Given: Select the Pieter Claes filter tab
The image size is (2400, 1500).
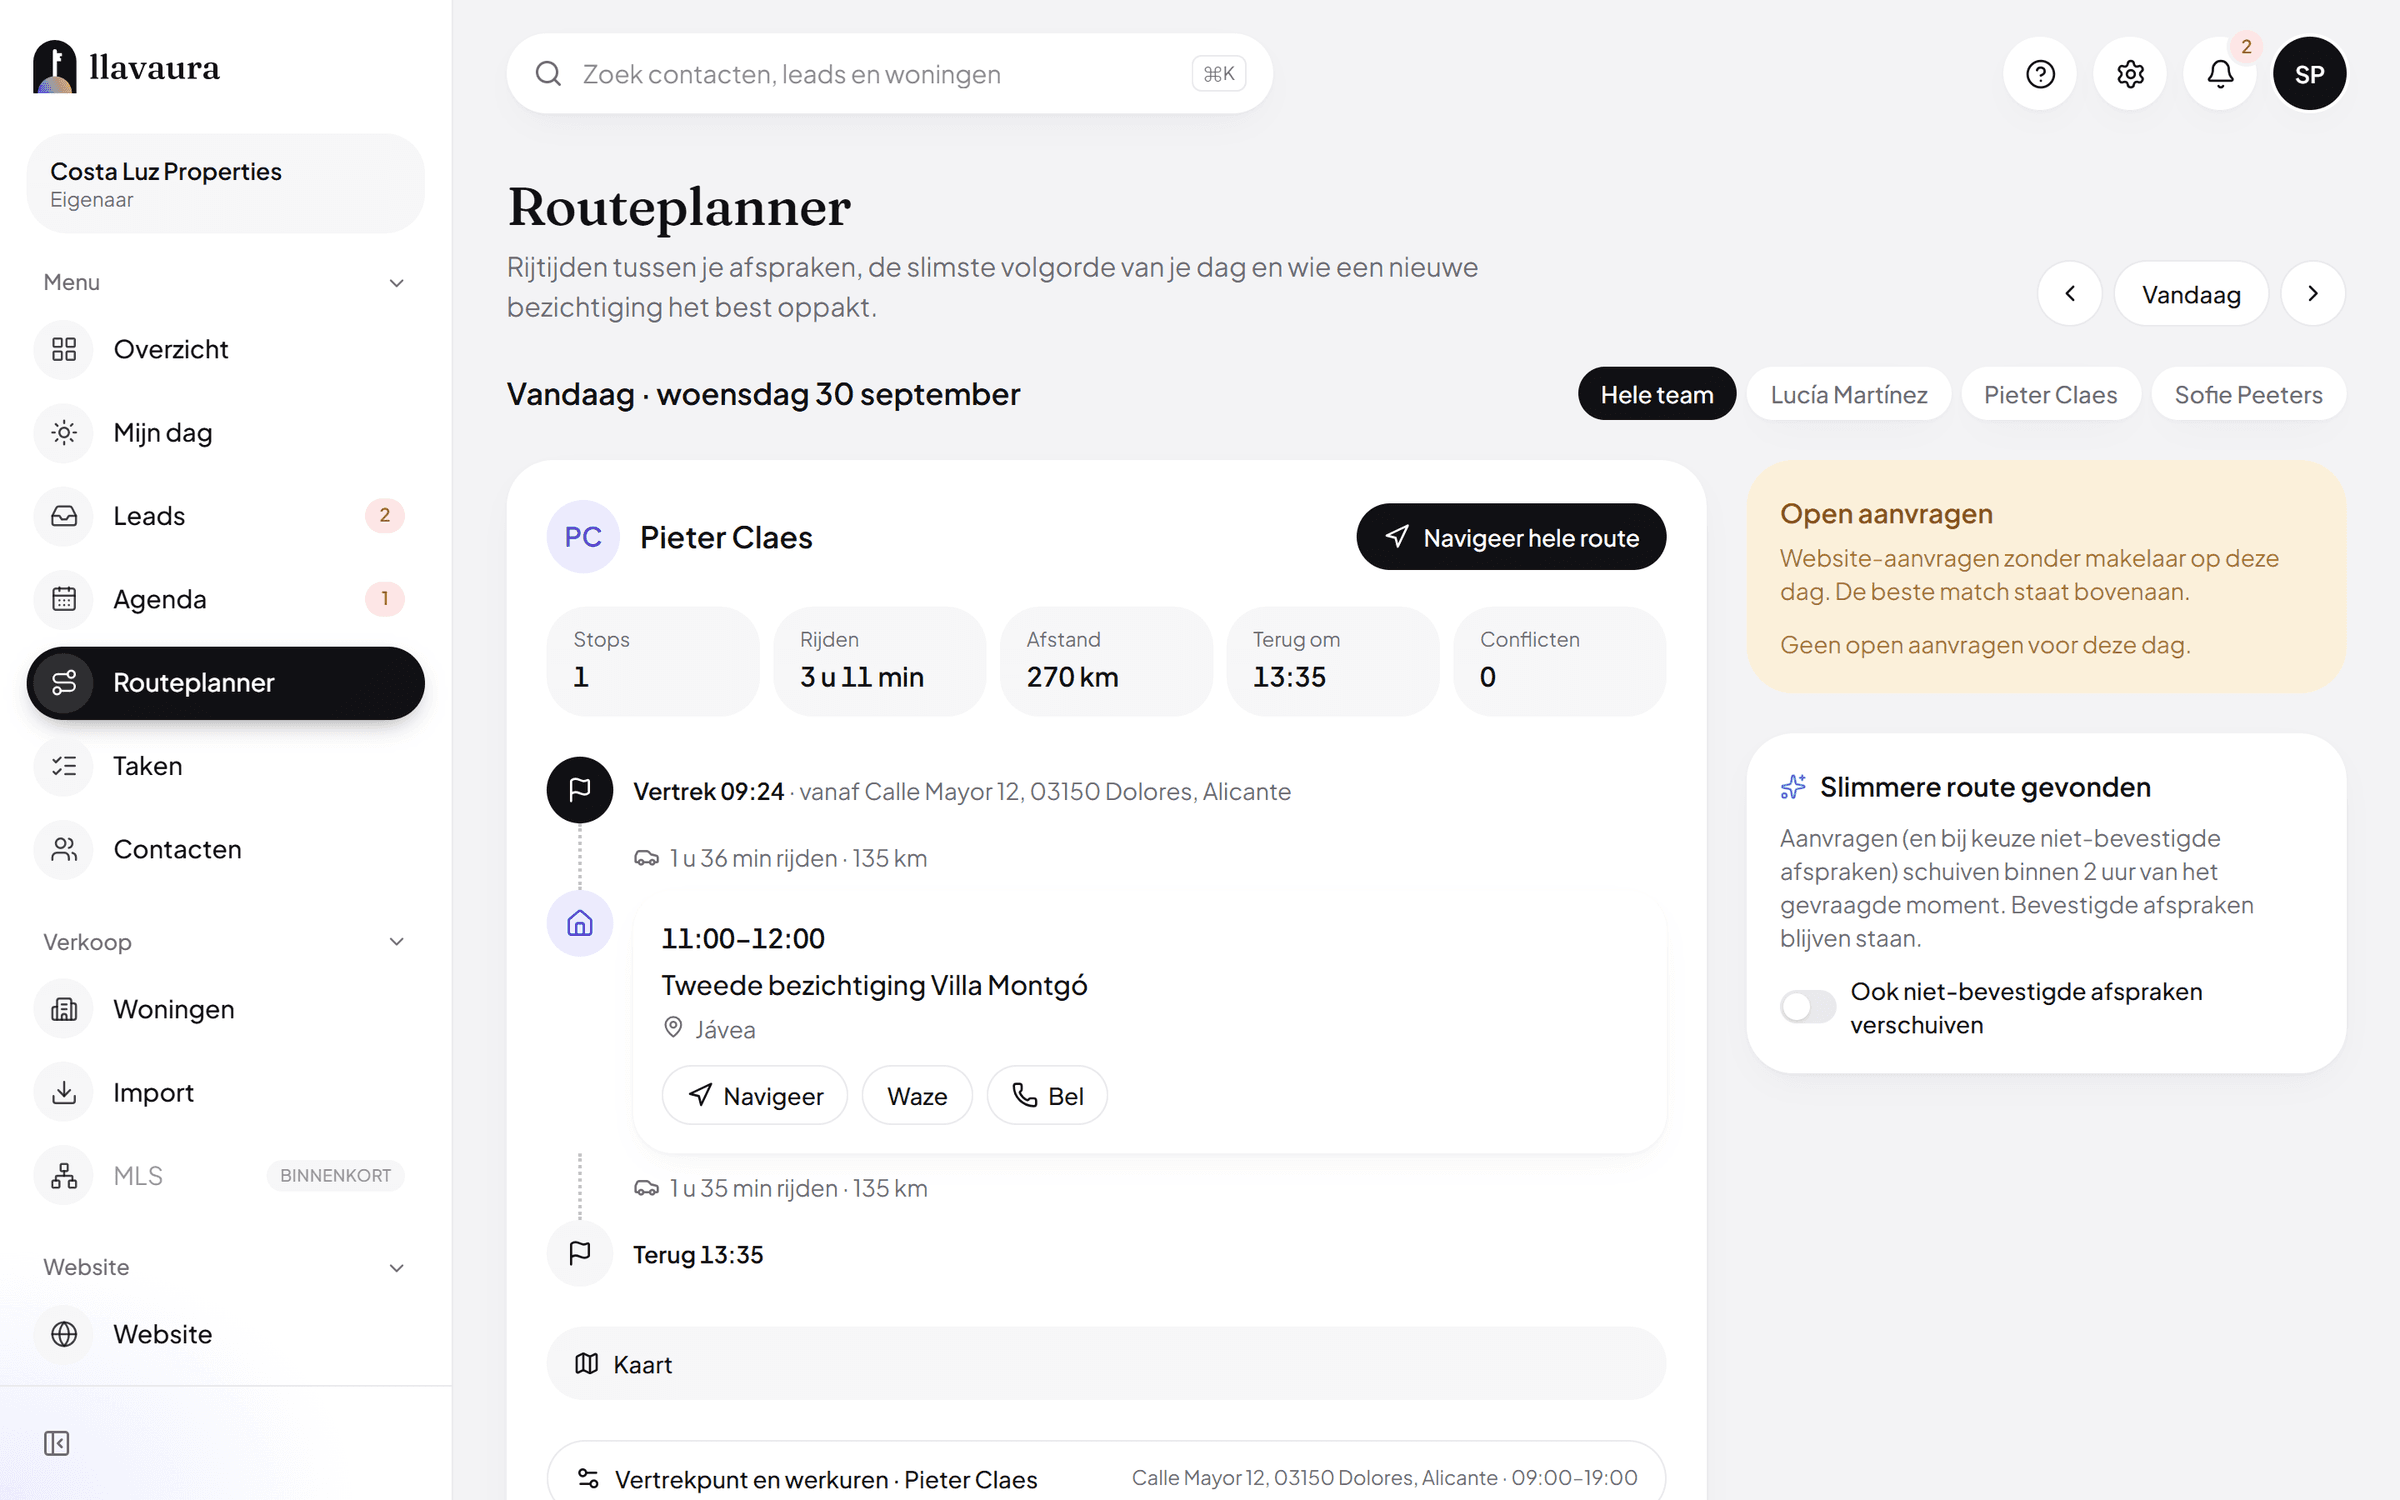Looking at the screenshot, I should [2051, 394].
